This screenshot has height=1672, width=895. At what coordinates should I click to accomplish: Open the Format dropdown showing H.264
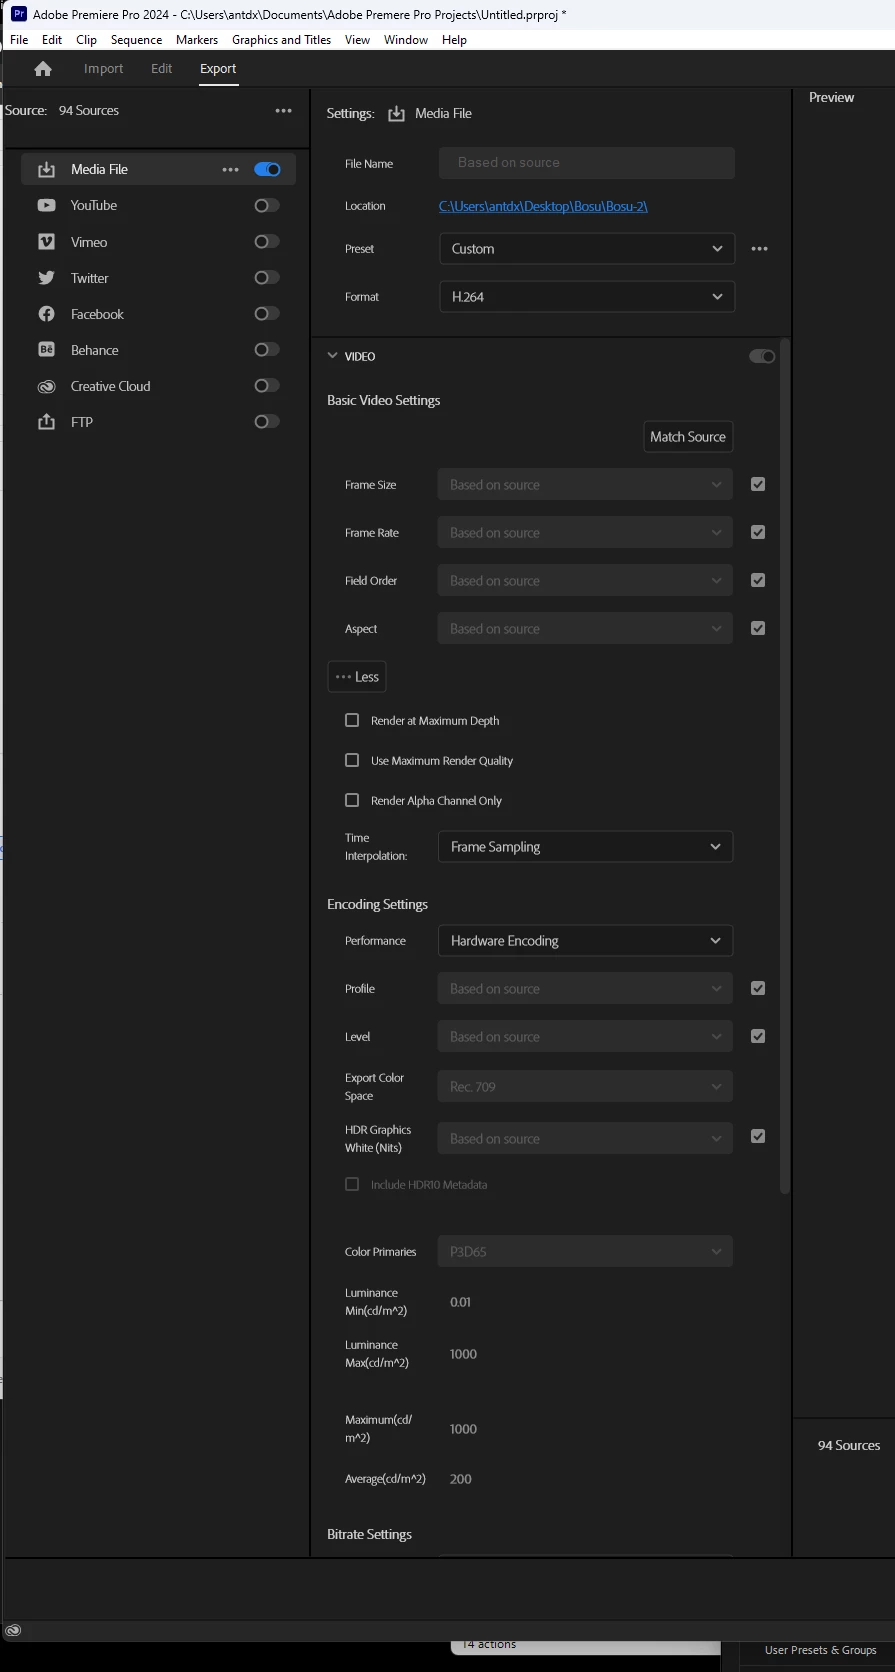pyautogui.click(x=587, y=297)
